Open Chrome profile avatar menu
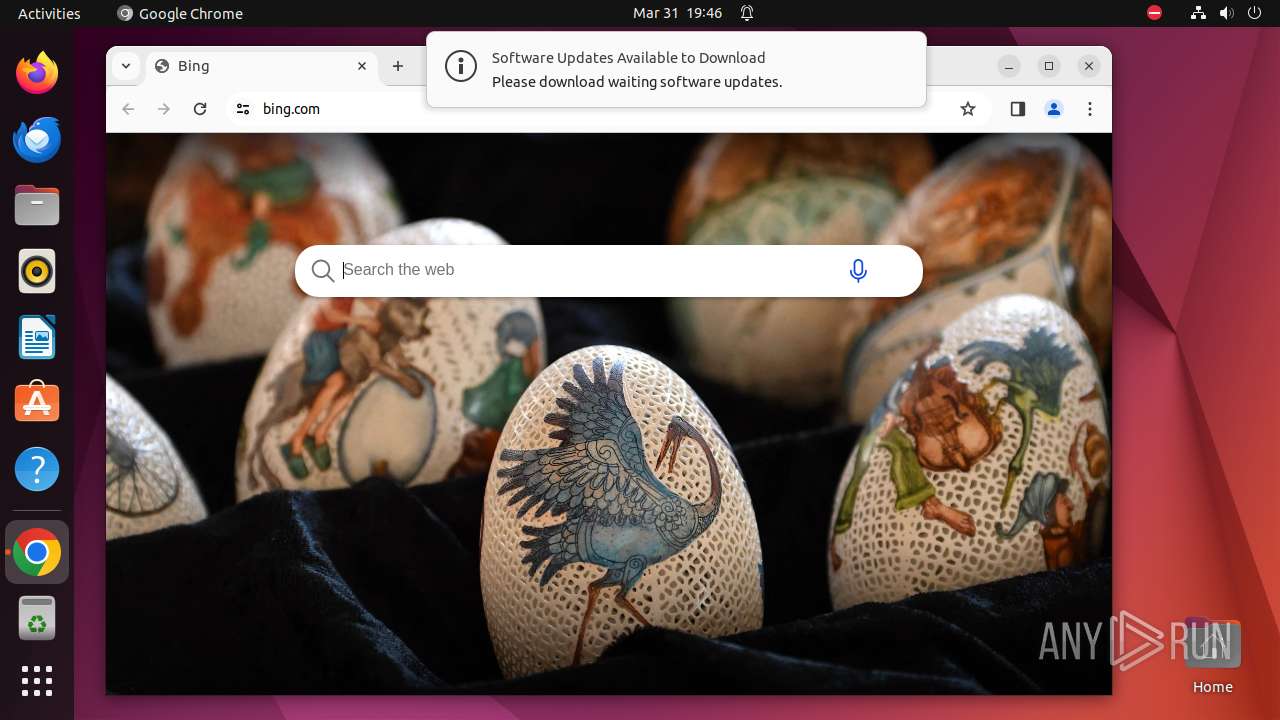 point(1054,109)
